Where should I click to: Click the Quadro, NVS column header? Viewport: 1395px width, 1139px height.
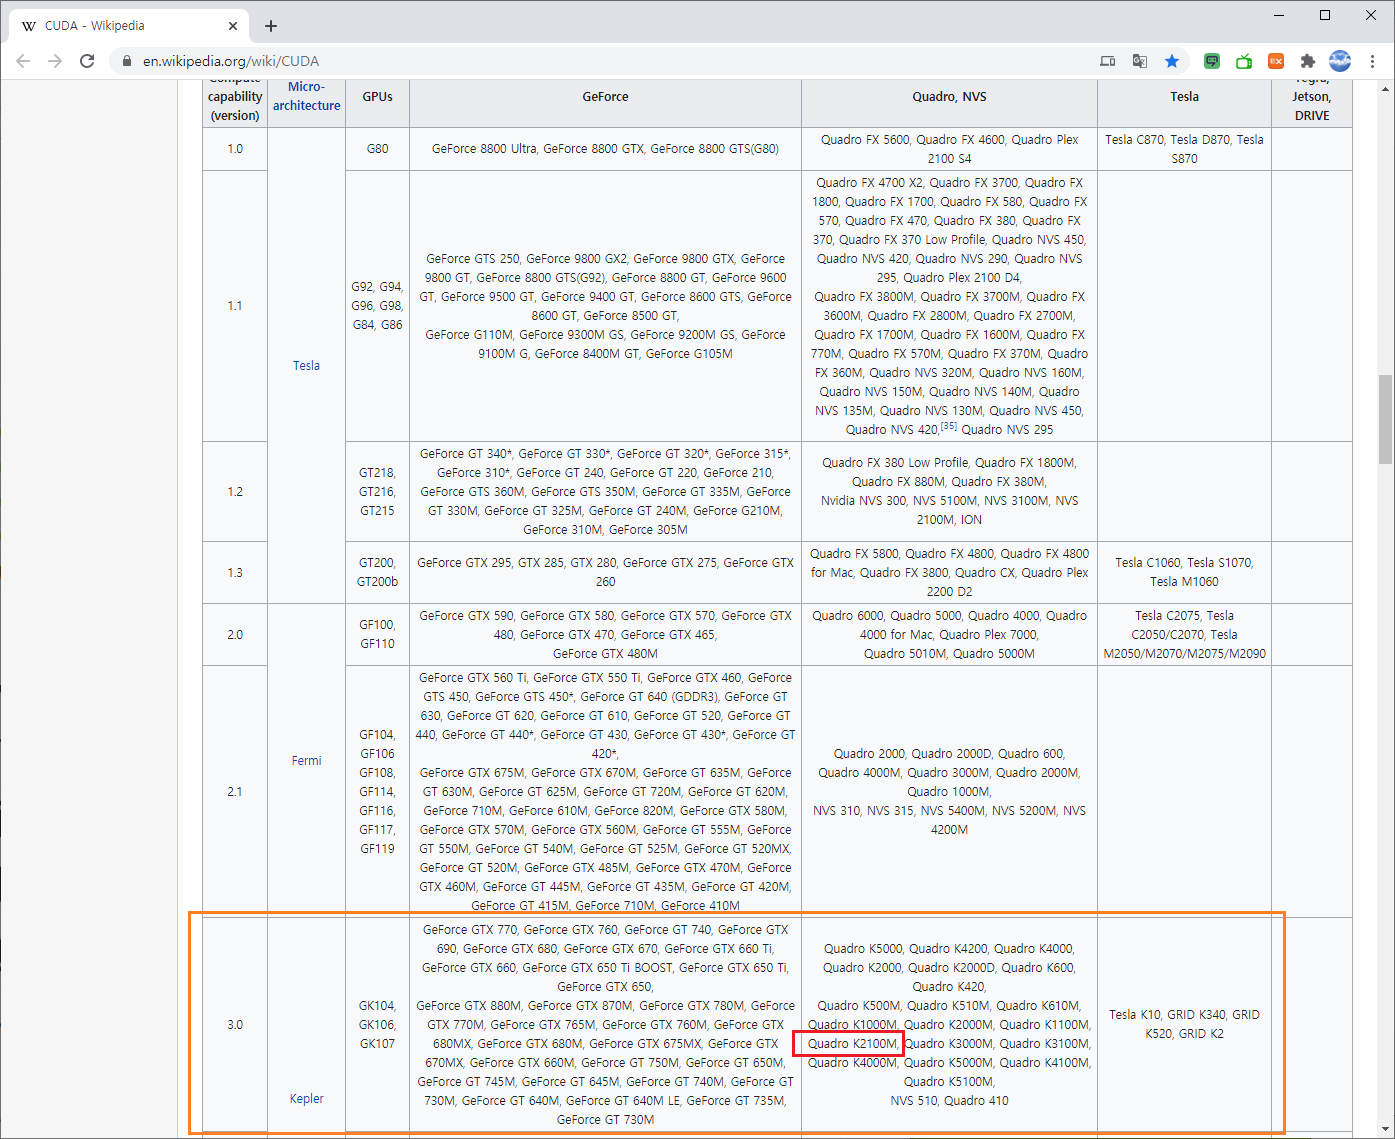949,97
